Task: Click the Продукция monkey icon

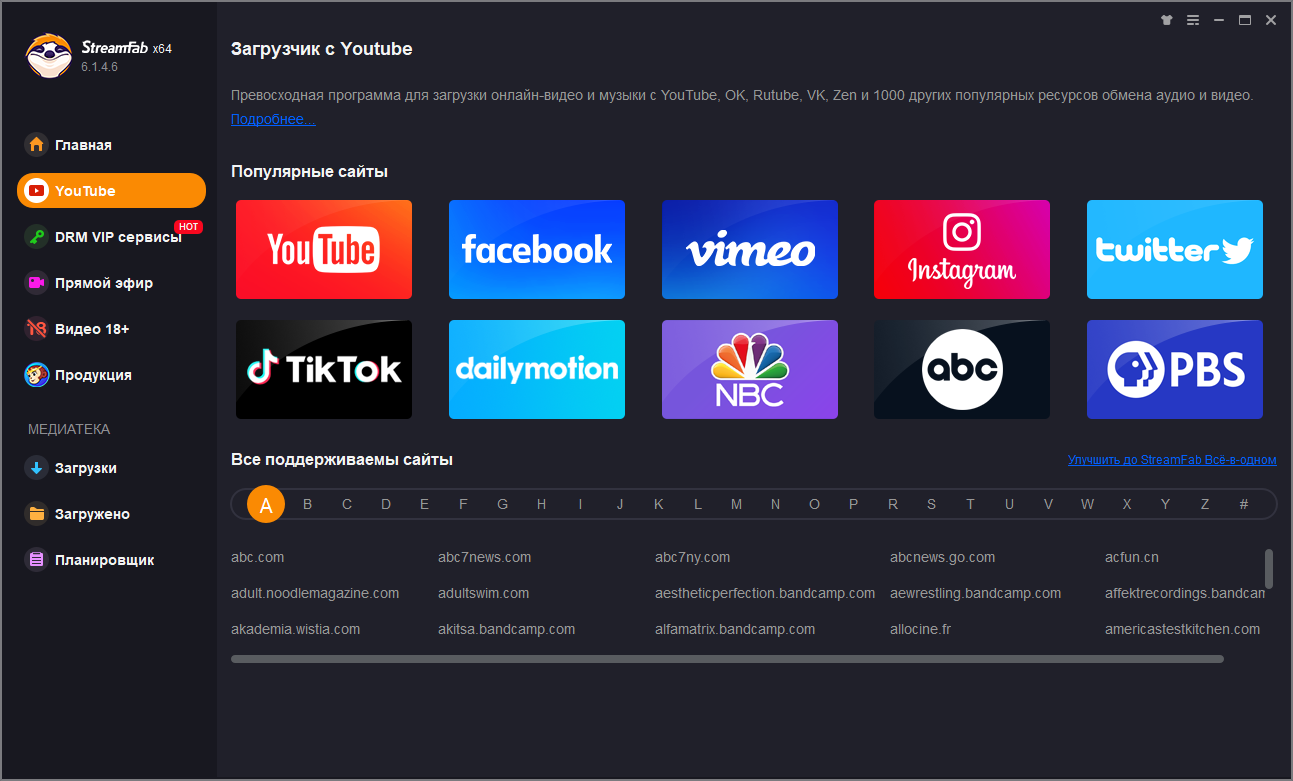Action: click(37, 375)
